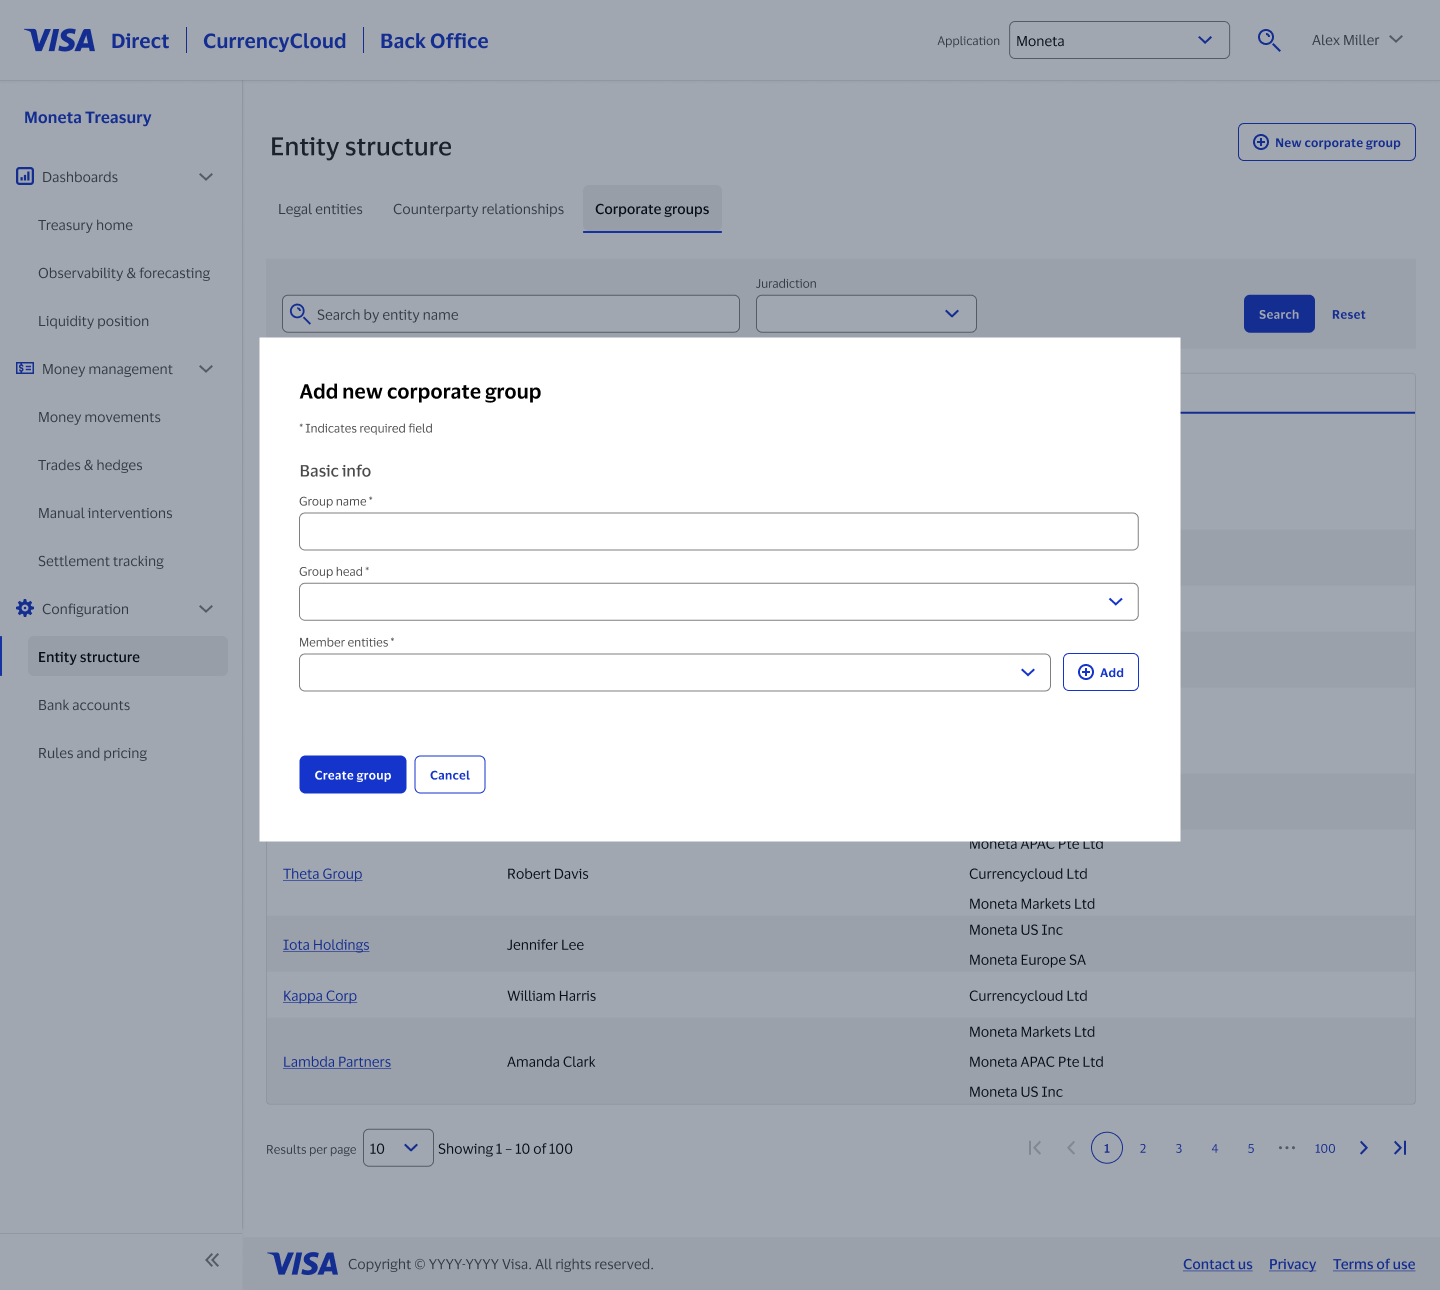Open the Lambda Partners link
This screenshot has height=1290, width=1440.
click(x=337, y=1062)
